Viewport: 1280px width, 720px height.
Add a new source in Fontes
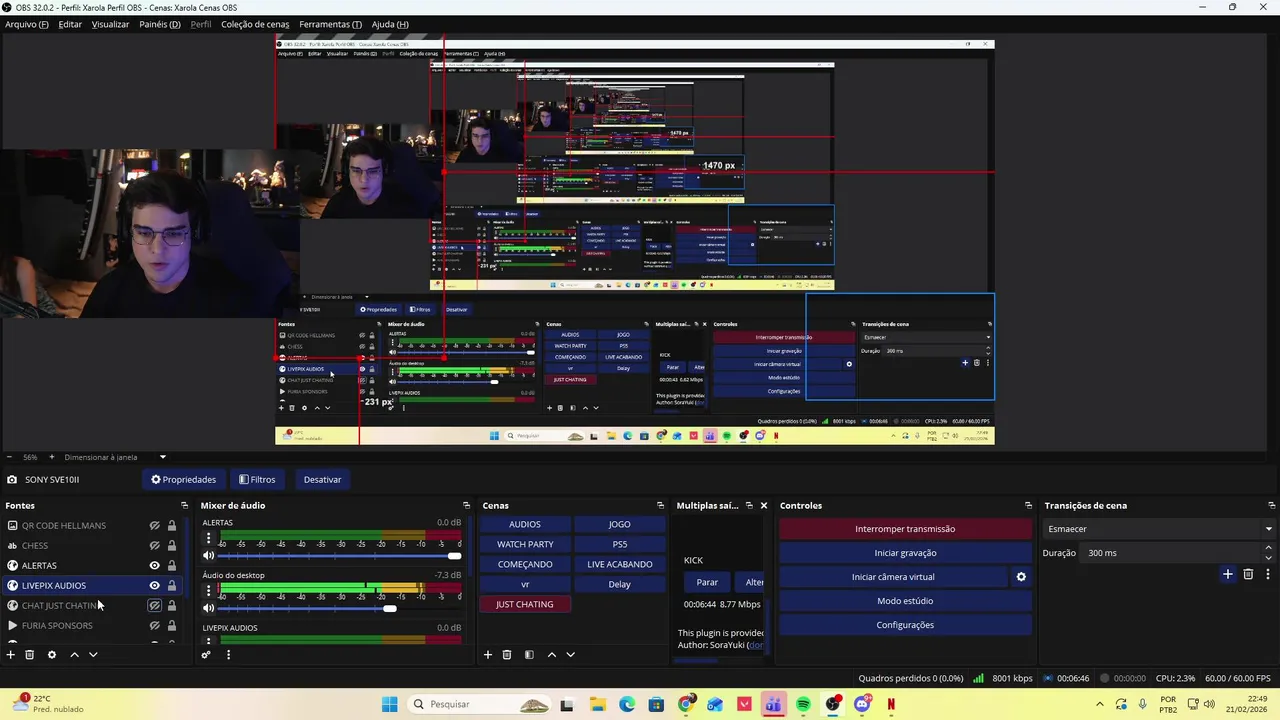[x=11, y=655]
